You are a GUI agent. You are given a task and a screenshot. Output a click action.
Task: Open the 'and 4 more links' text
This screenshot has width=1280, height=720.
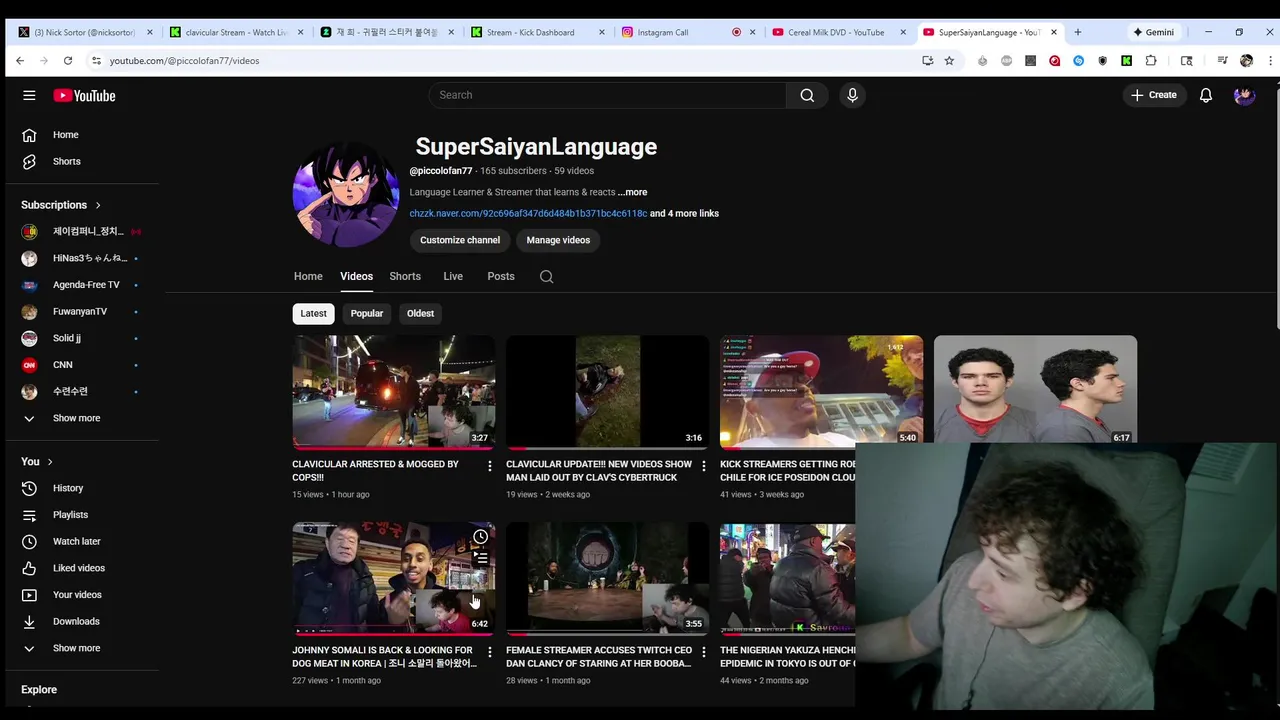pos(684,213)
